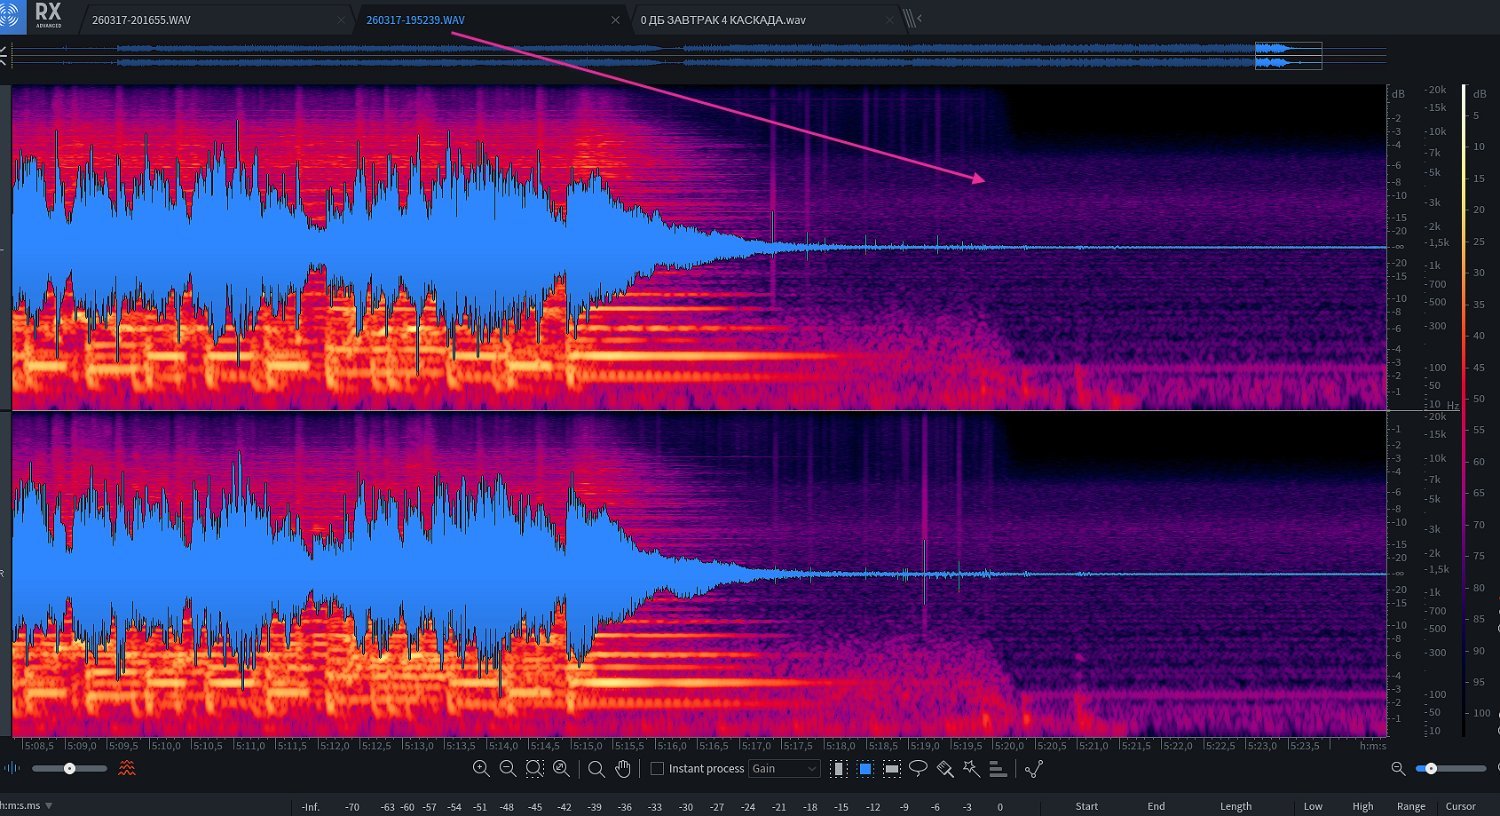
Task: Enable the Instant process checkbox
Action: click(x=657, y=769)
